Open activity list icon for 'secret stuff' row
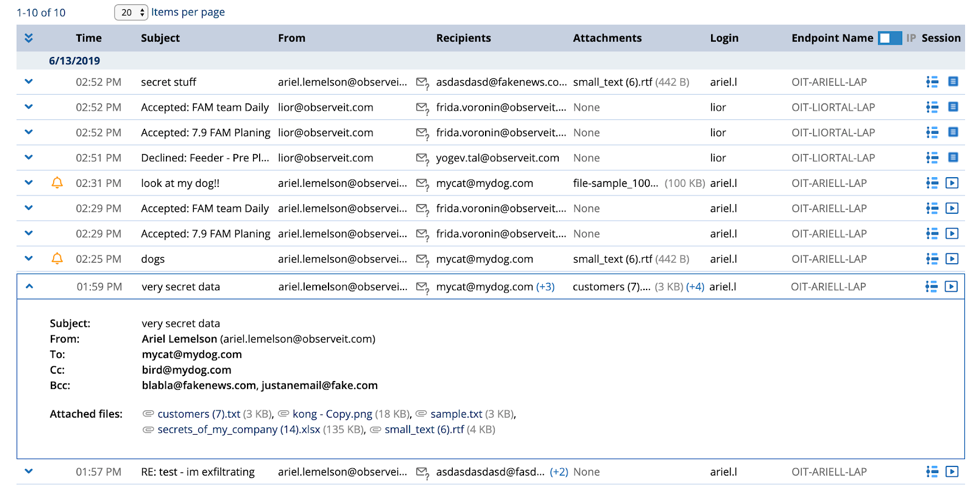This screenshot has height=487, width=974. (x=932, y=82)
